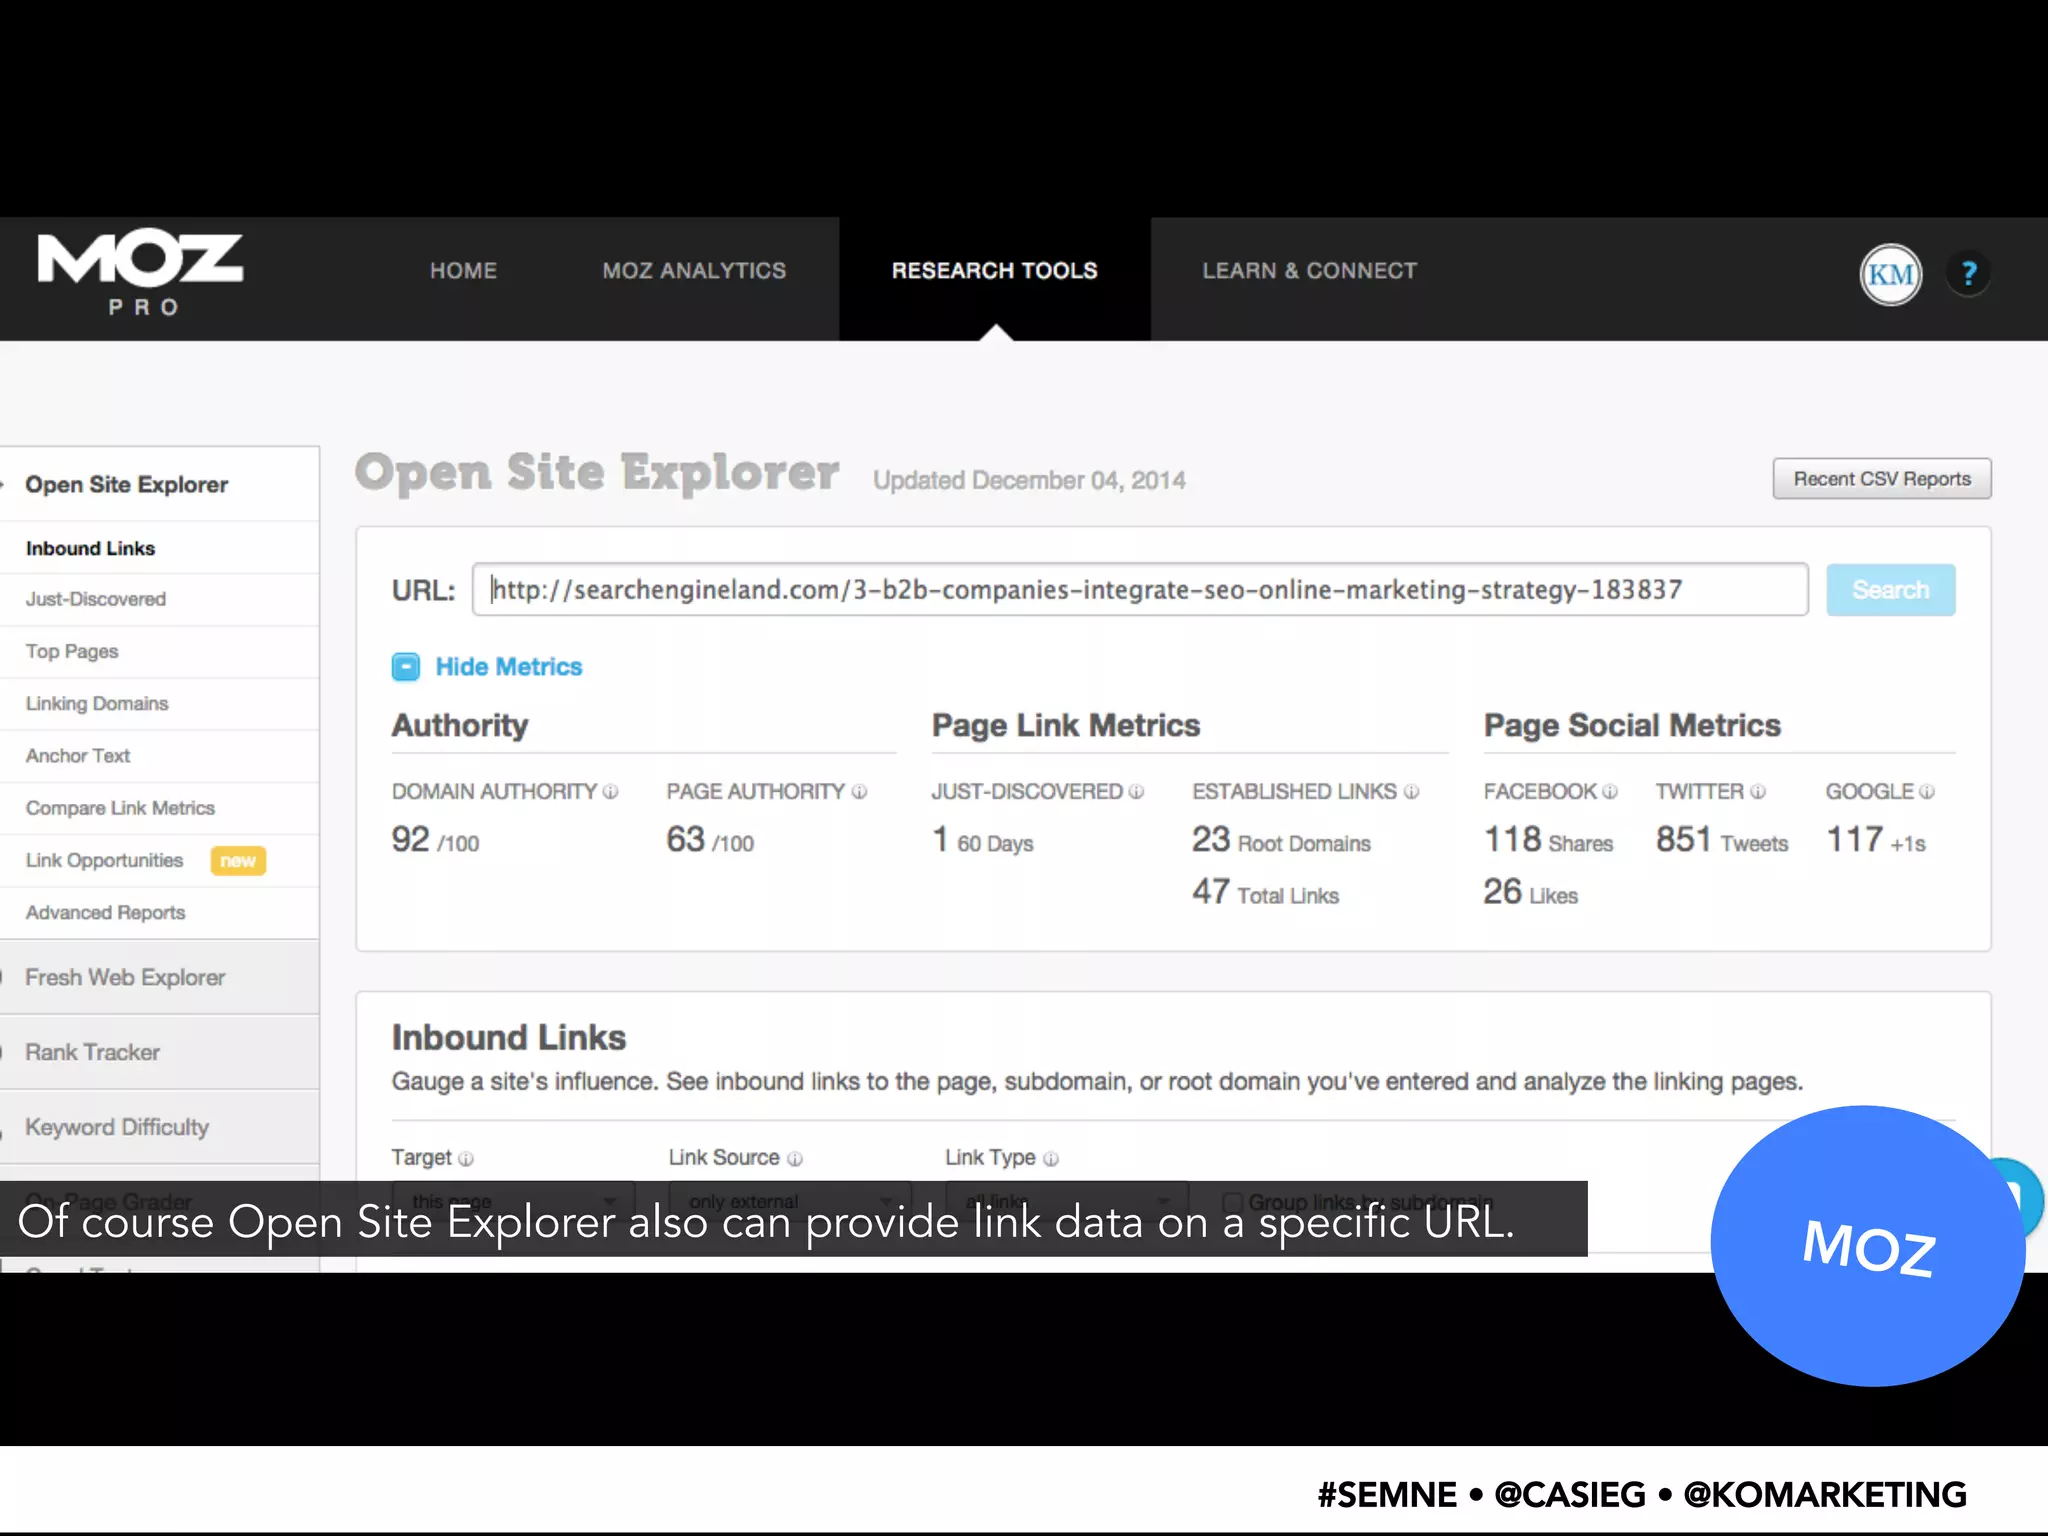Screen dimensions: 2048x1536
Task: Click the 117 +1s value
Action: [x=1876, y=840]
